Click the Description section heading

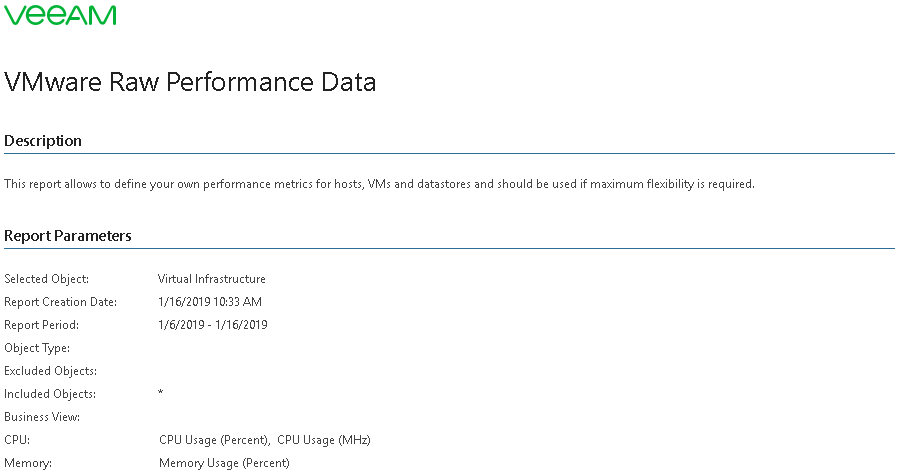[43, 141]
